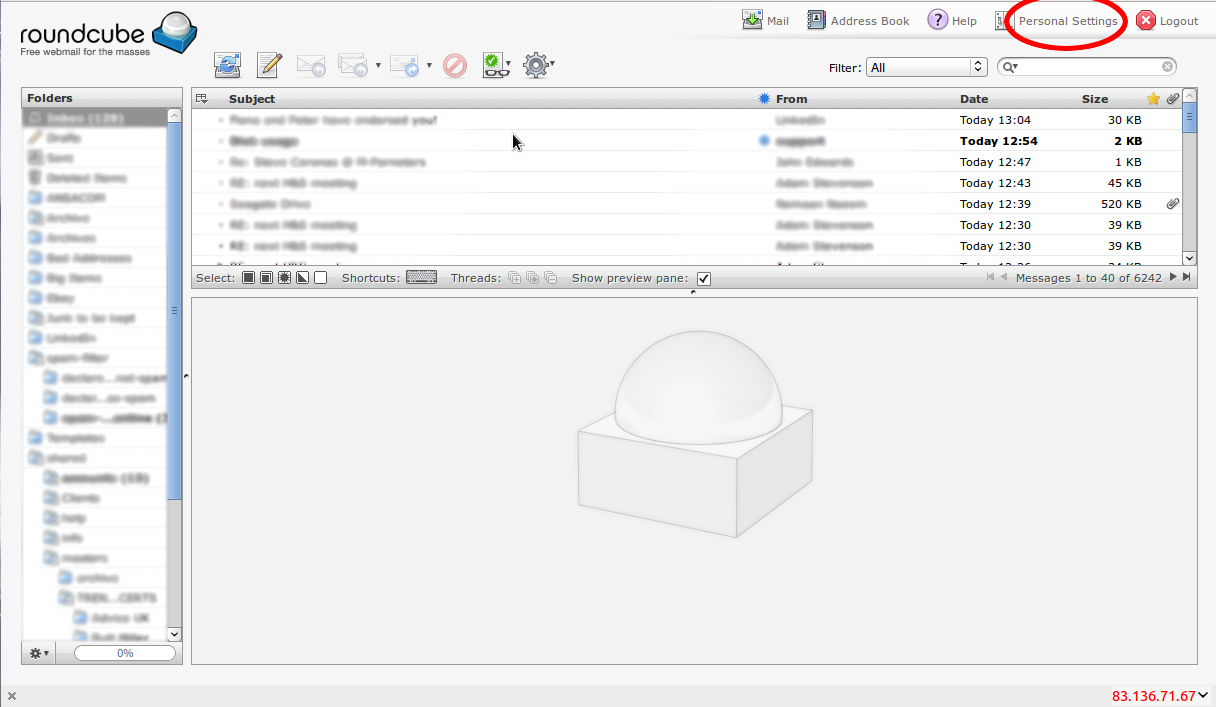This screenshot has width=1216, height=707.
Task: Click the first Select all messages square
Action: point(248,278)
